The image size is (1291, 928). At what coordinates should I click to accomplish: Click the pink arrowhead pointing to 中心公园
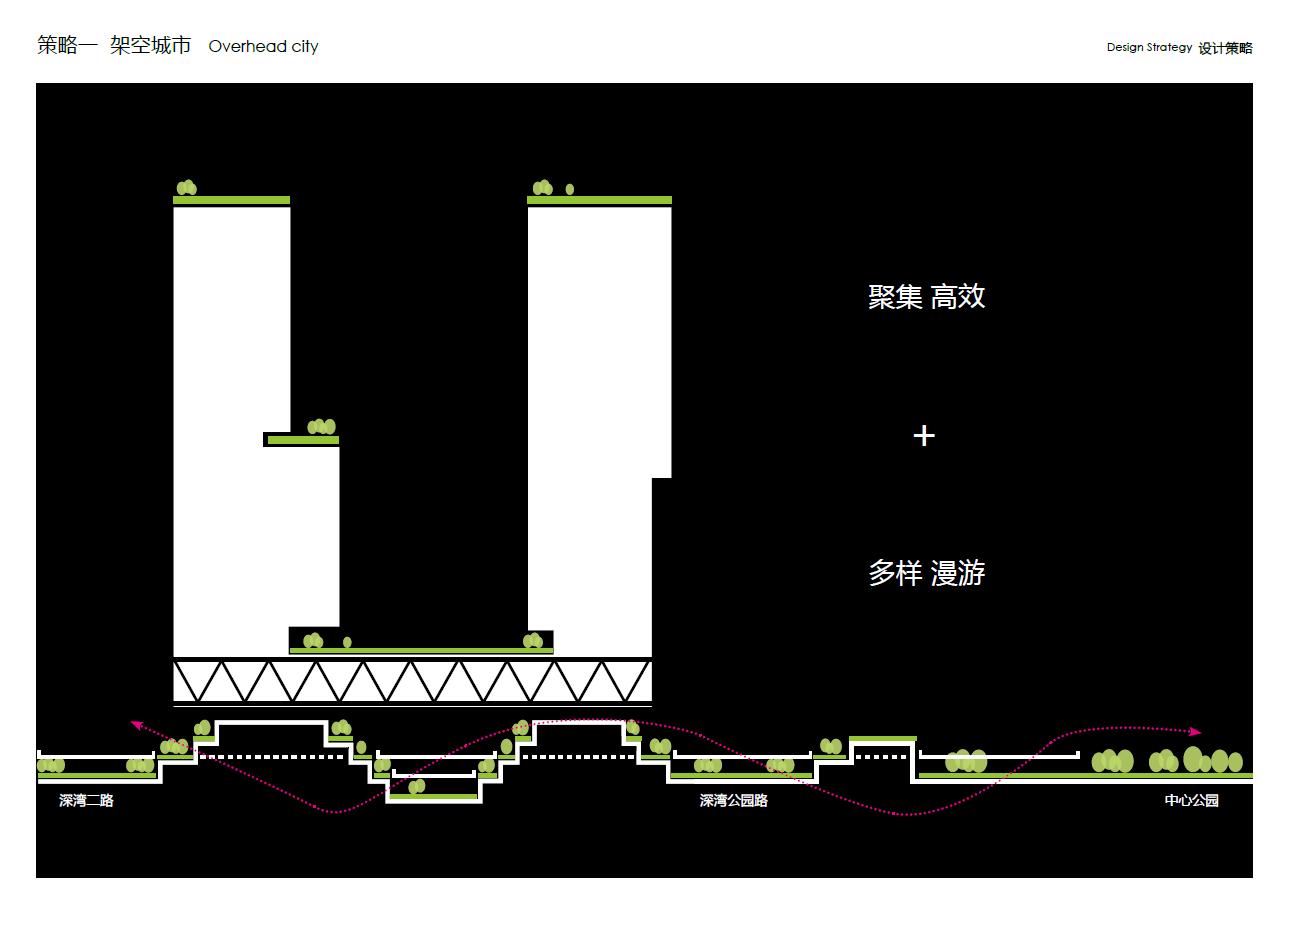pyautogui.click(x=1195, y=732)
